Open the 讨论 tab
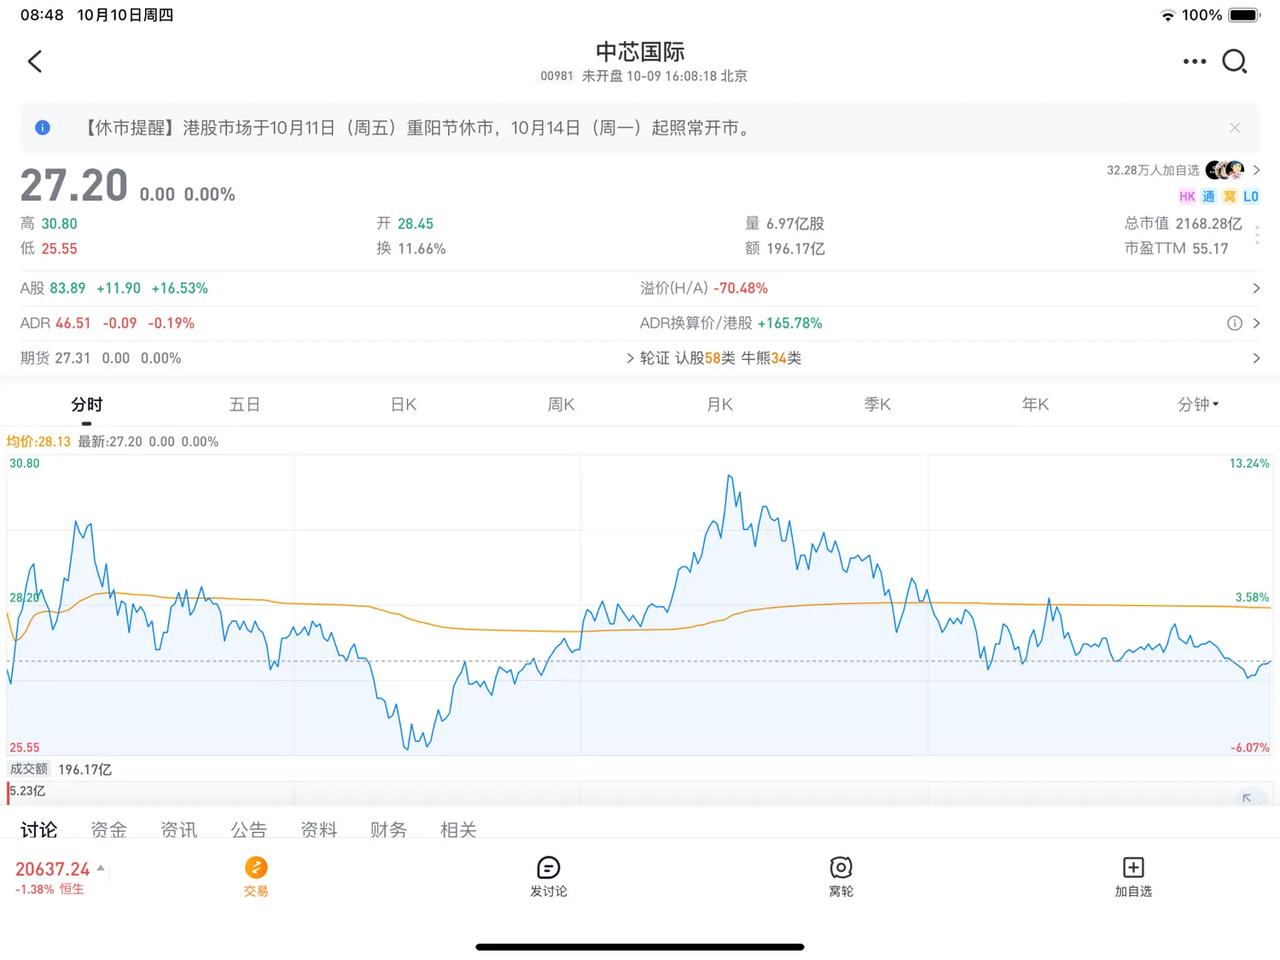The width and height of the screenshot is (1280, 960). point(39,830)
